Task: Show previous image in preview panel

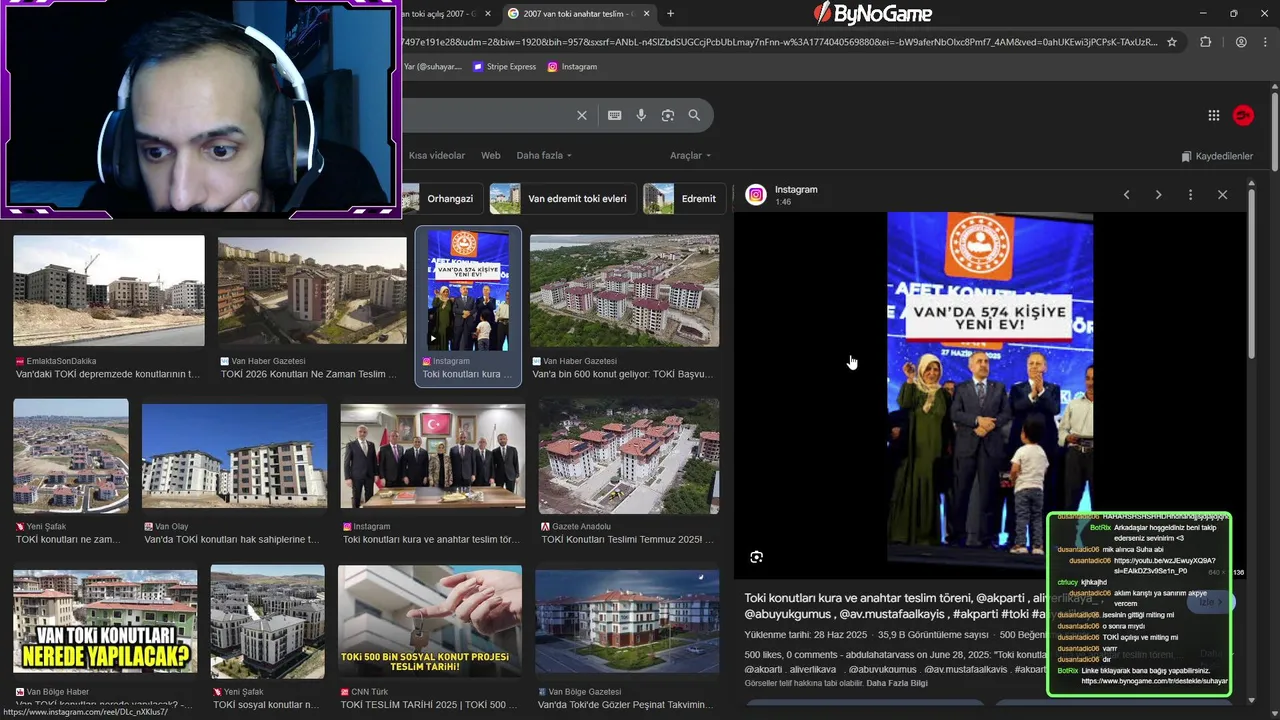Action: pos(1127,195)
